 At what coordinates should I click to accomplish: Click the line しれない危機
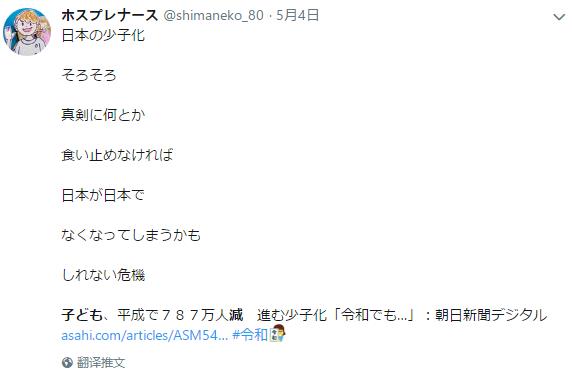(103, 275)
